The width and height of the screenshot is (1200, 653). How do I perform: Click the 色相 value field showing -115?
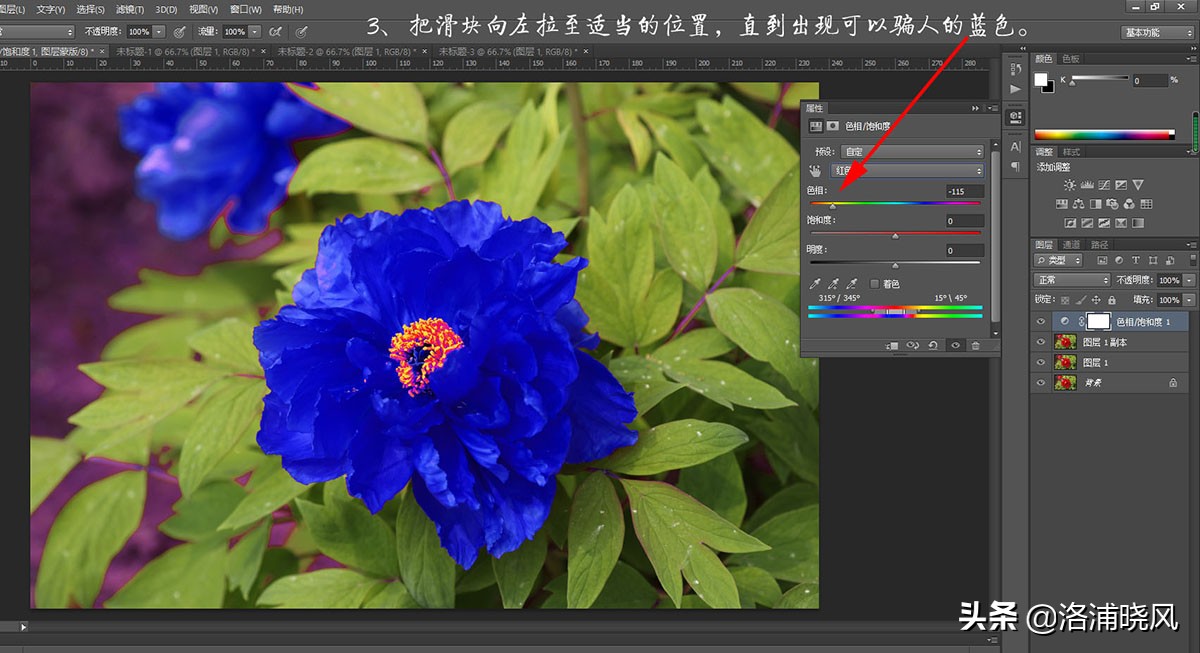point(964,191)
